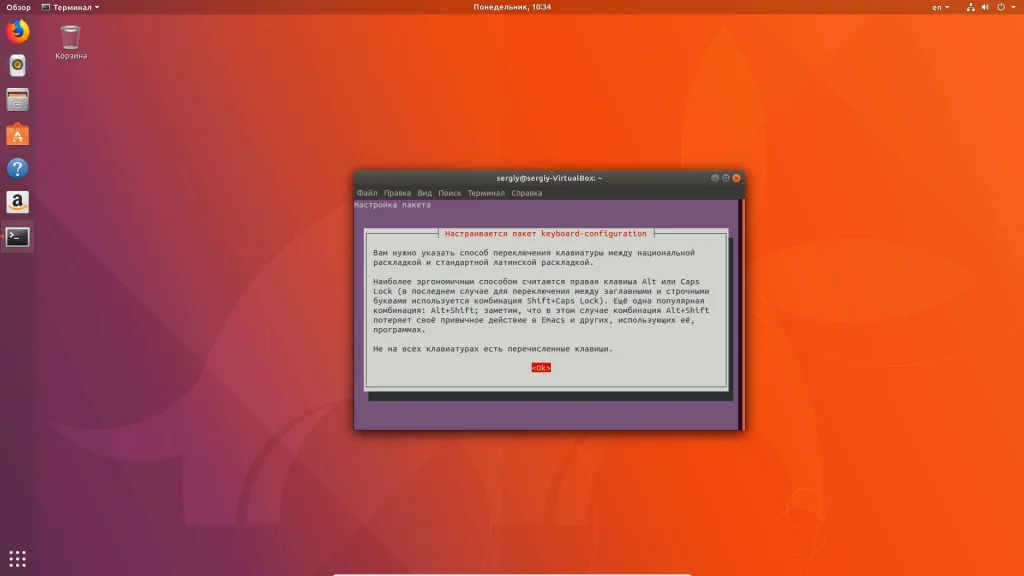Open the Help question mark icon
The image size is (1024, 576).
(x=18, y=168)
